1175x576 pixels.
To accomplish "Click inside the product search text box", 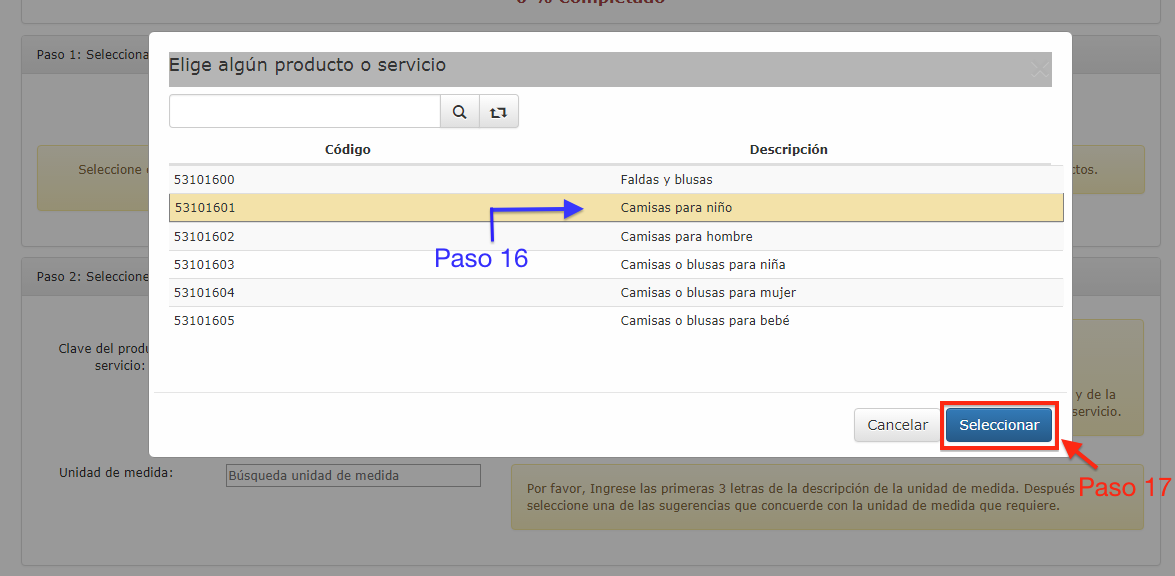I will (304, 112).
